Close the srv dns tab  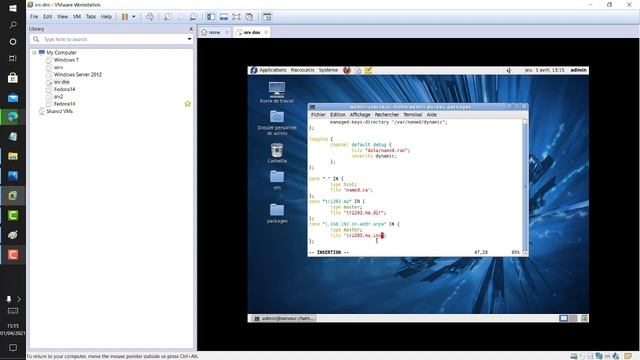[x=266, y=32]
